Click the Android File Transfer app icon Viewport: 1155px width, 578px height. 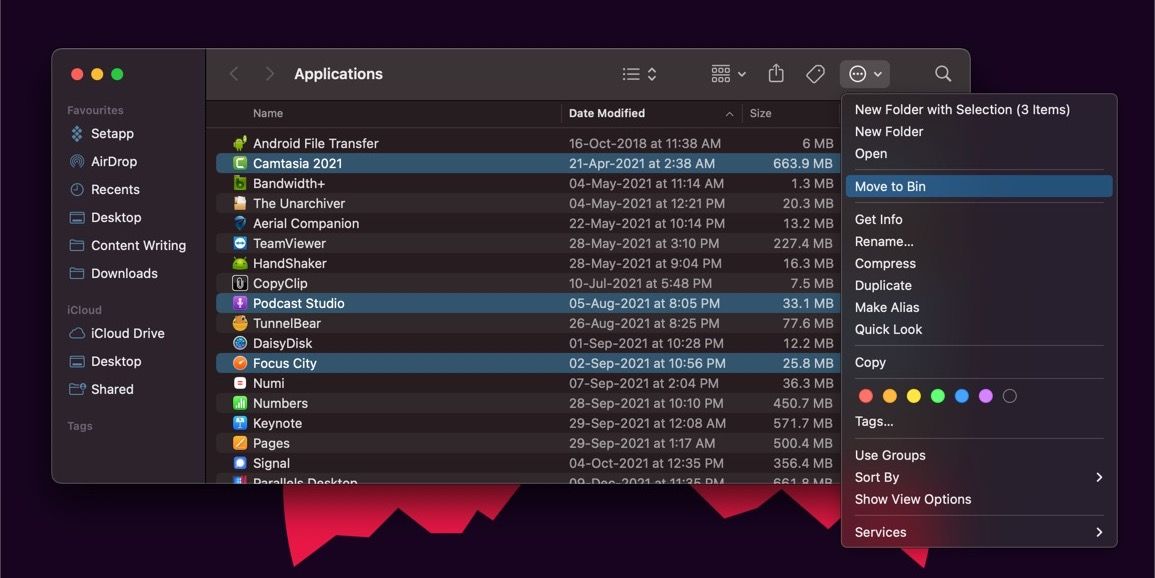pyautogui.click(x=239, y=144)
